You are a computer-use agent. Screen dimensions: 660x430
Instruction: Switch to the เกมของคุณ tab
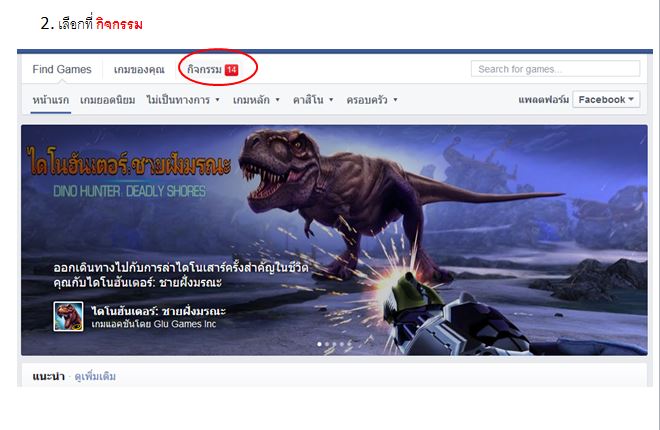pyautogui.click(x=139, y=69)
